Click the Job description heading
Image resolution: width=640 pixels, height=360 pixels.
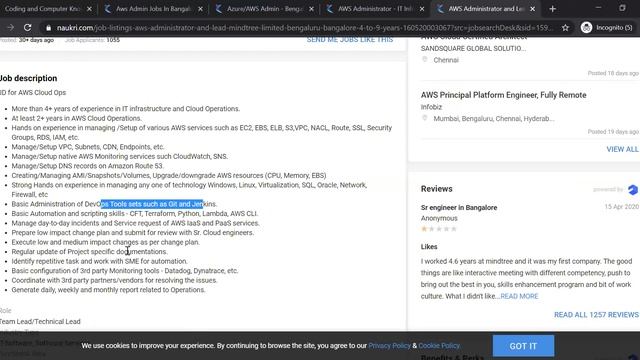coord(29,78)
